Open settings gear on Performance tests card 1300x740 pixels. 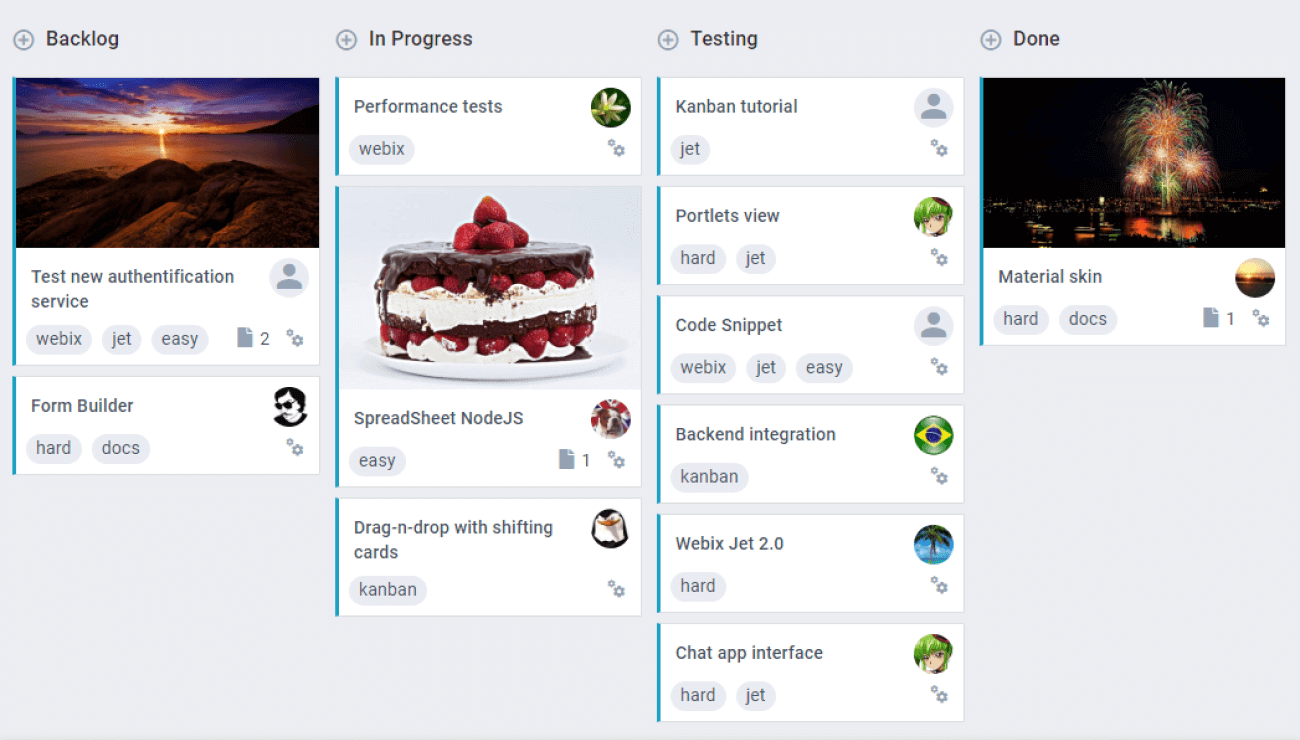point(617,148)
